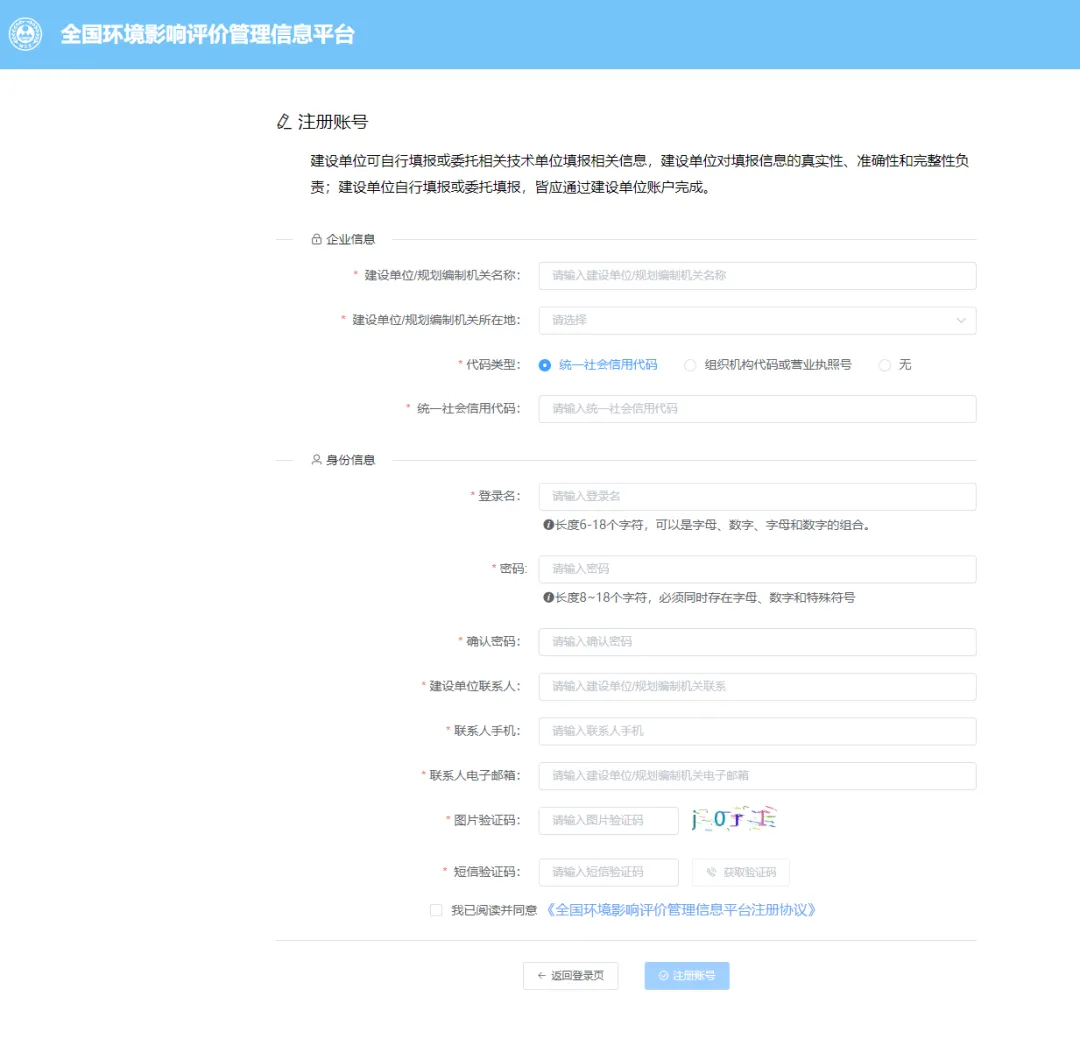Focus the 图片验证码 input box
Image resolution: width=1080 pixels, height=1060 pixels.
coord(608,820)
